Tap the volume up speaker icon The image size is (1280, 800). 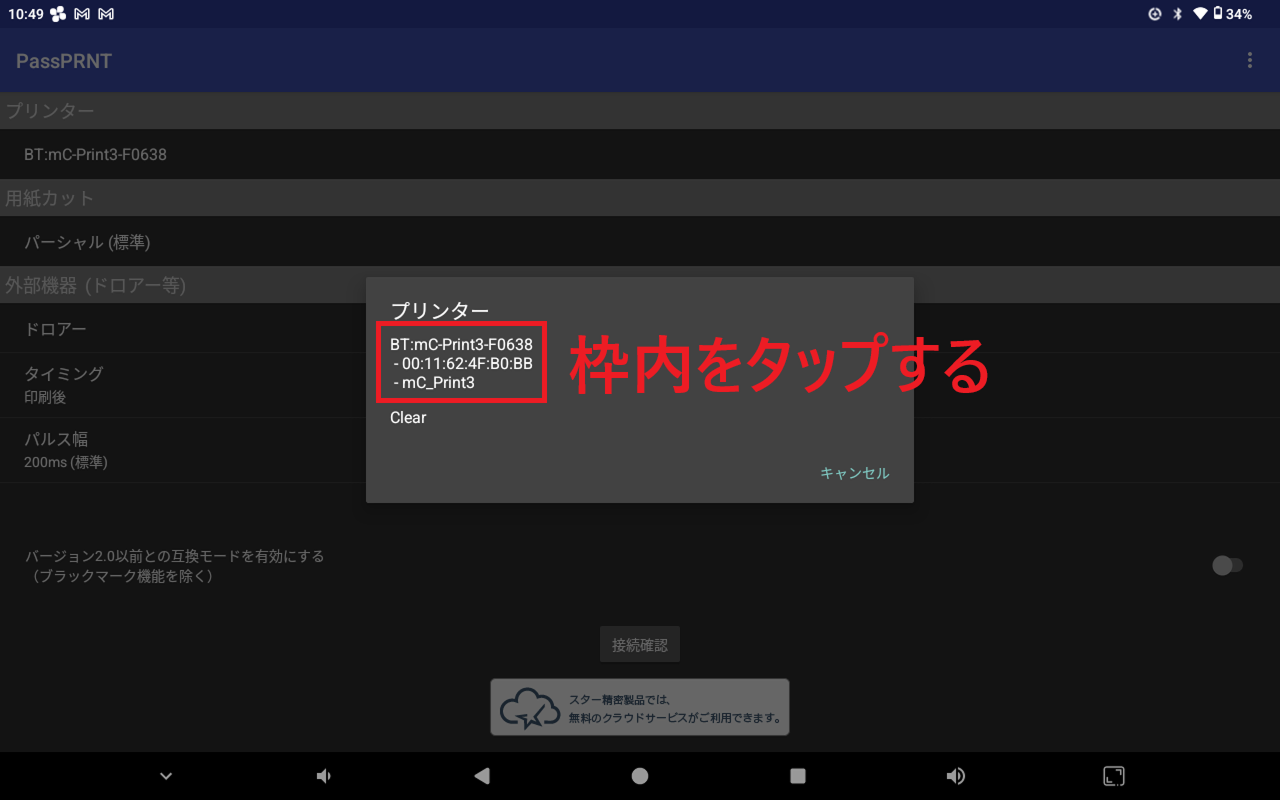click(x=955, y=776)
